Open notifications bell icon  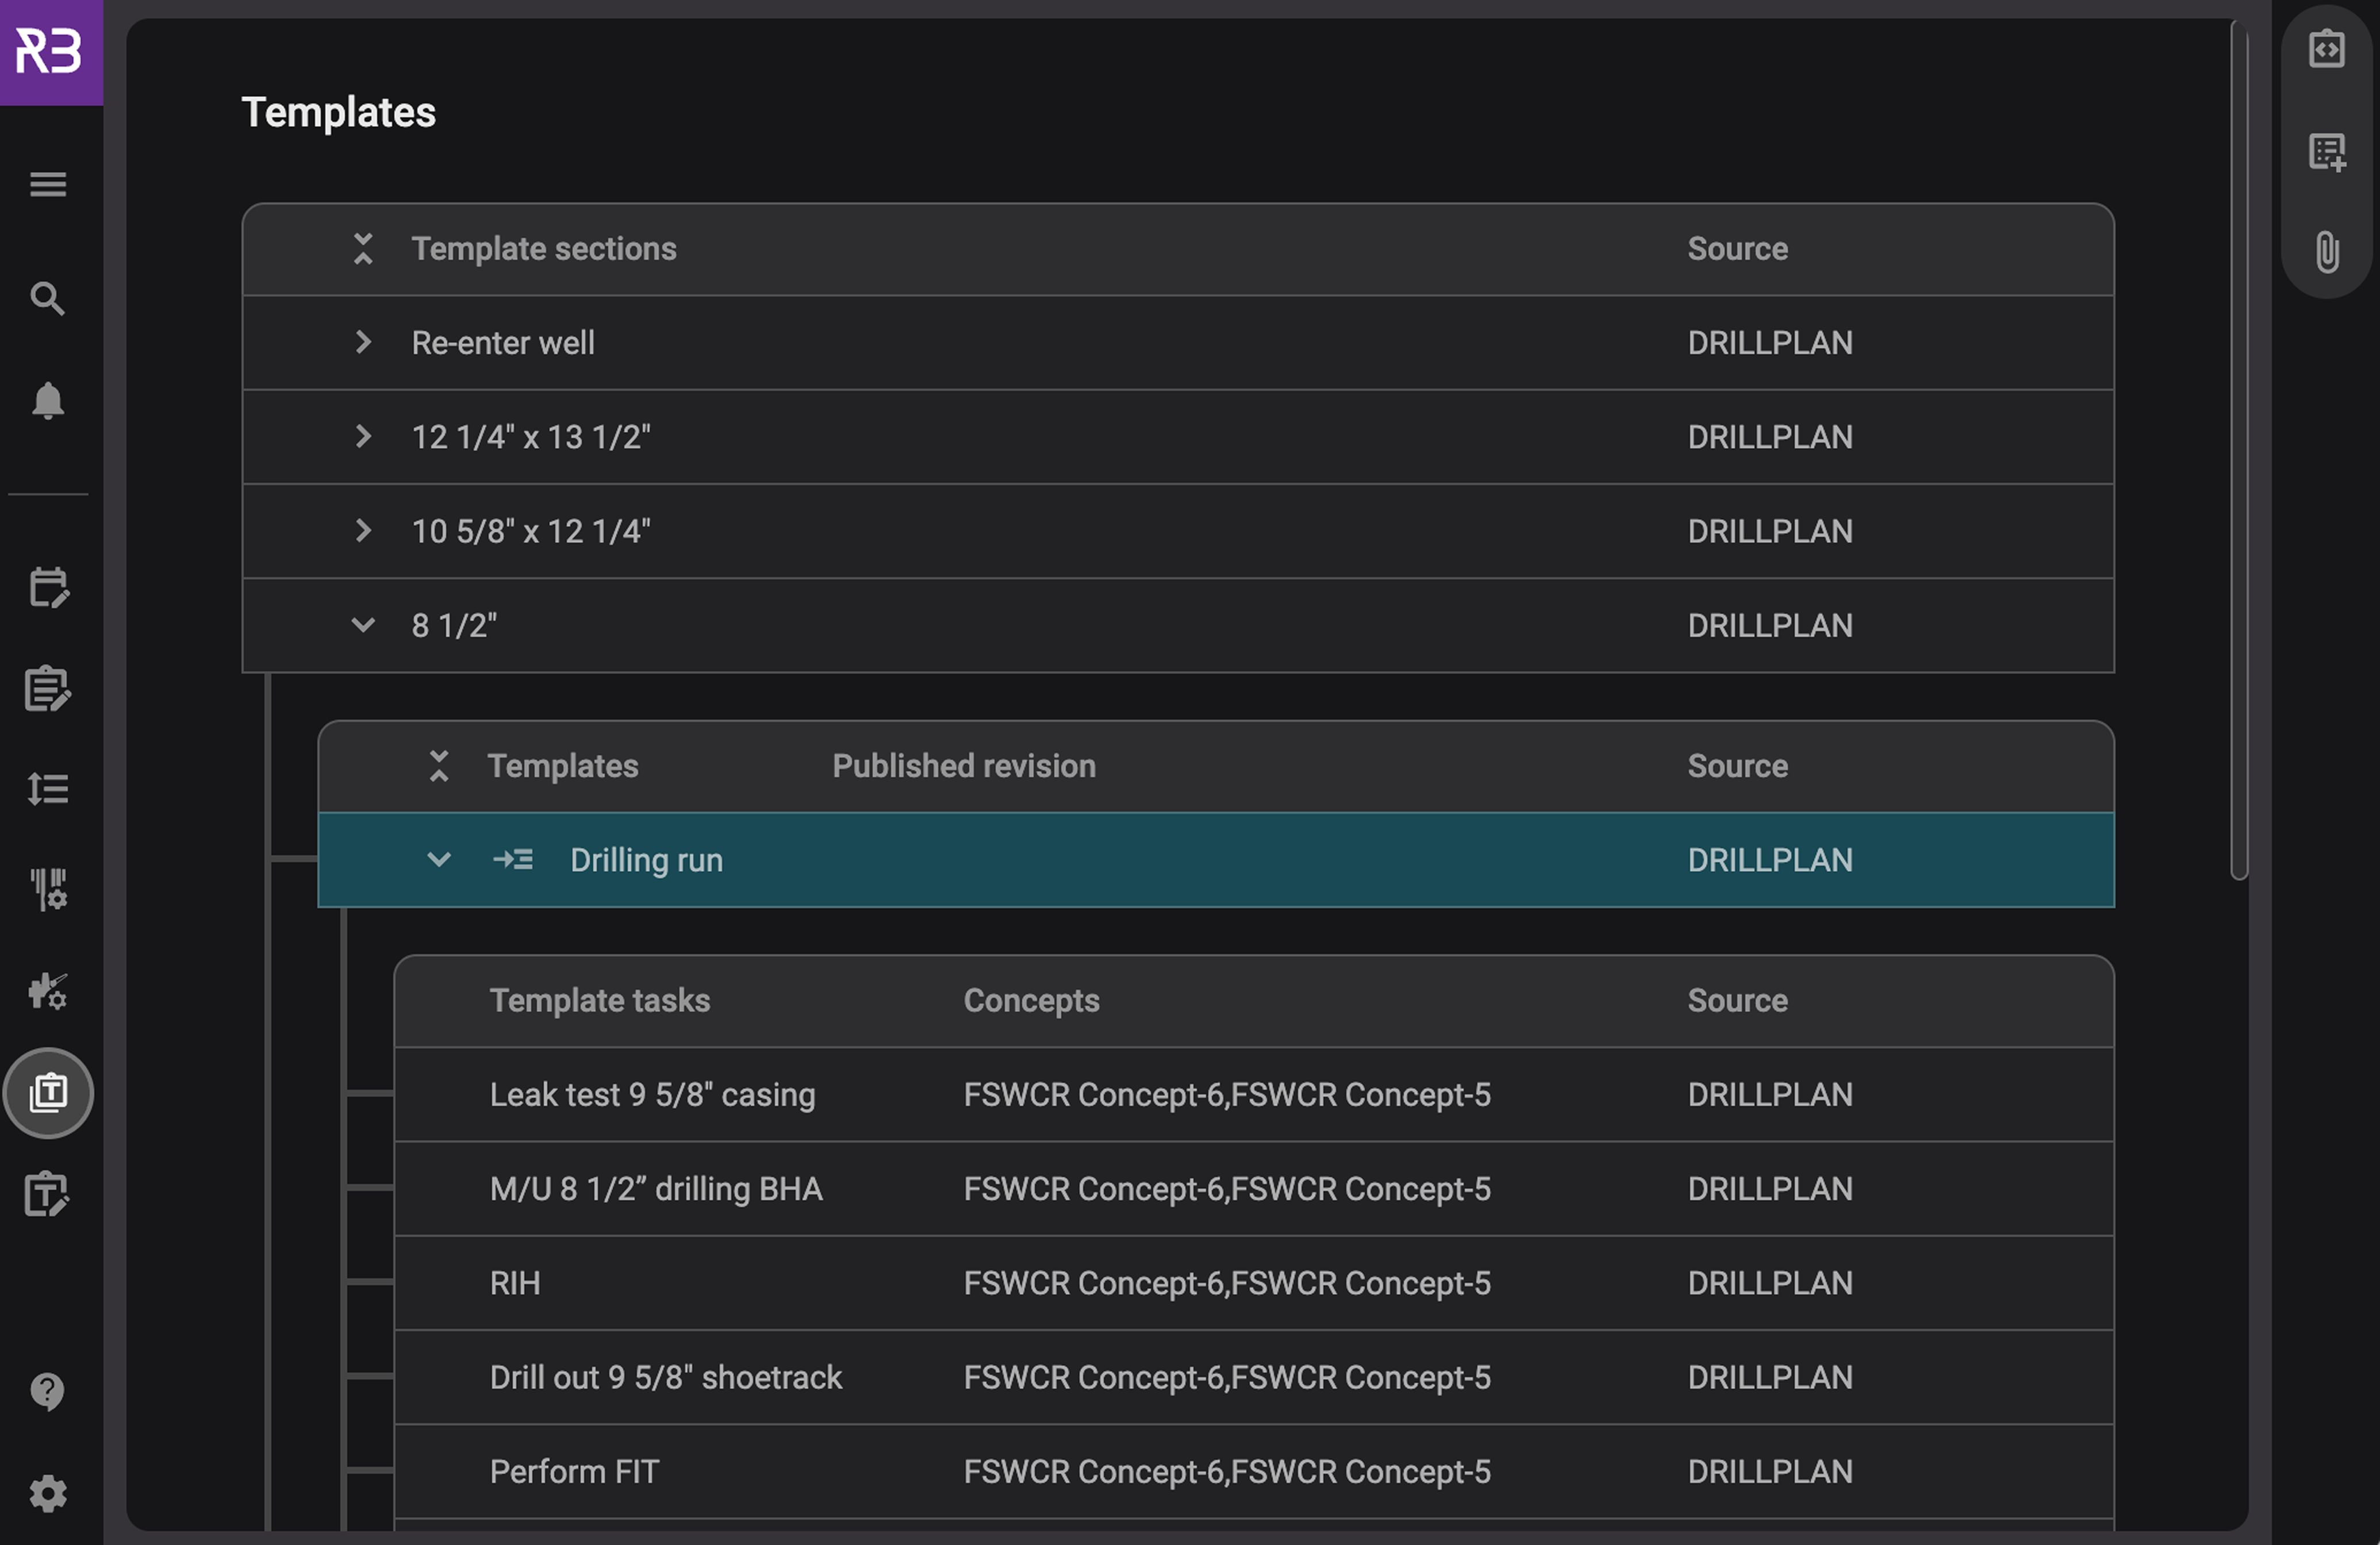coord(48,401)
